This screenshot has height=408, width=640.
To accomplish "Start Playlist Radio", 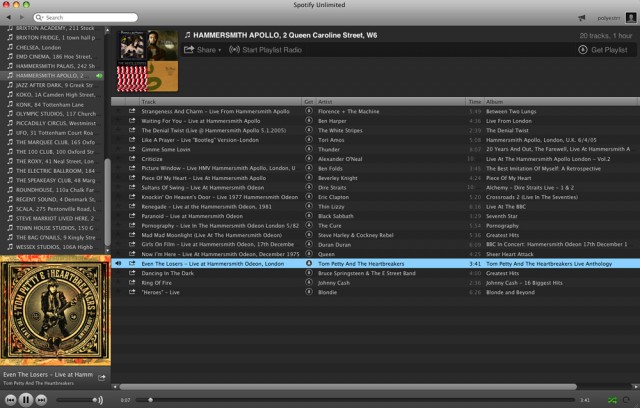I will pos(265,50).
